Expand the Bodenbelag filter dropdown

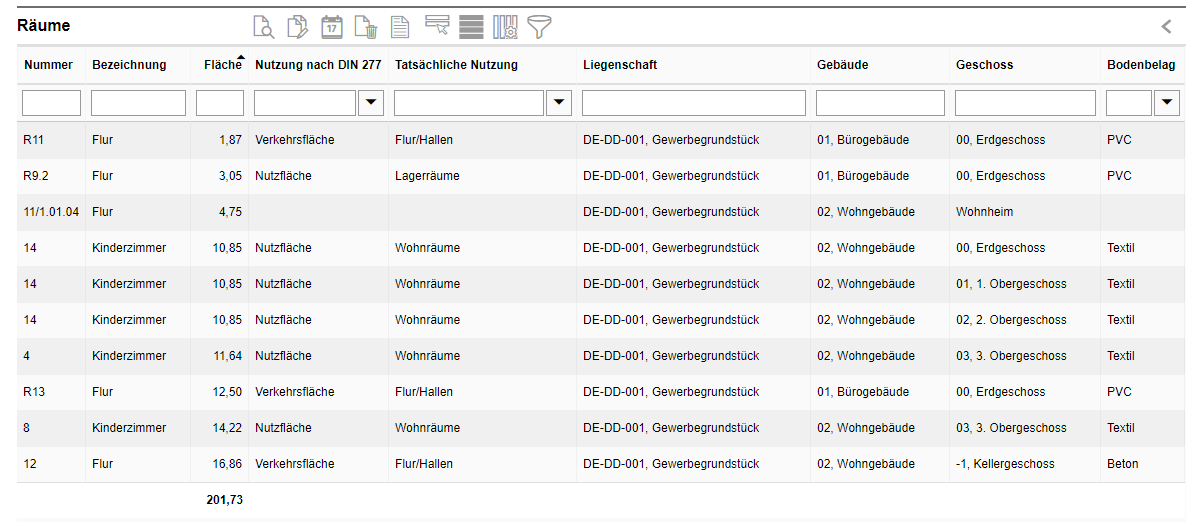tap(1166, 103)
